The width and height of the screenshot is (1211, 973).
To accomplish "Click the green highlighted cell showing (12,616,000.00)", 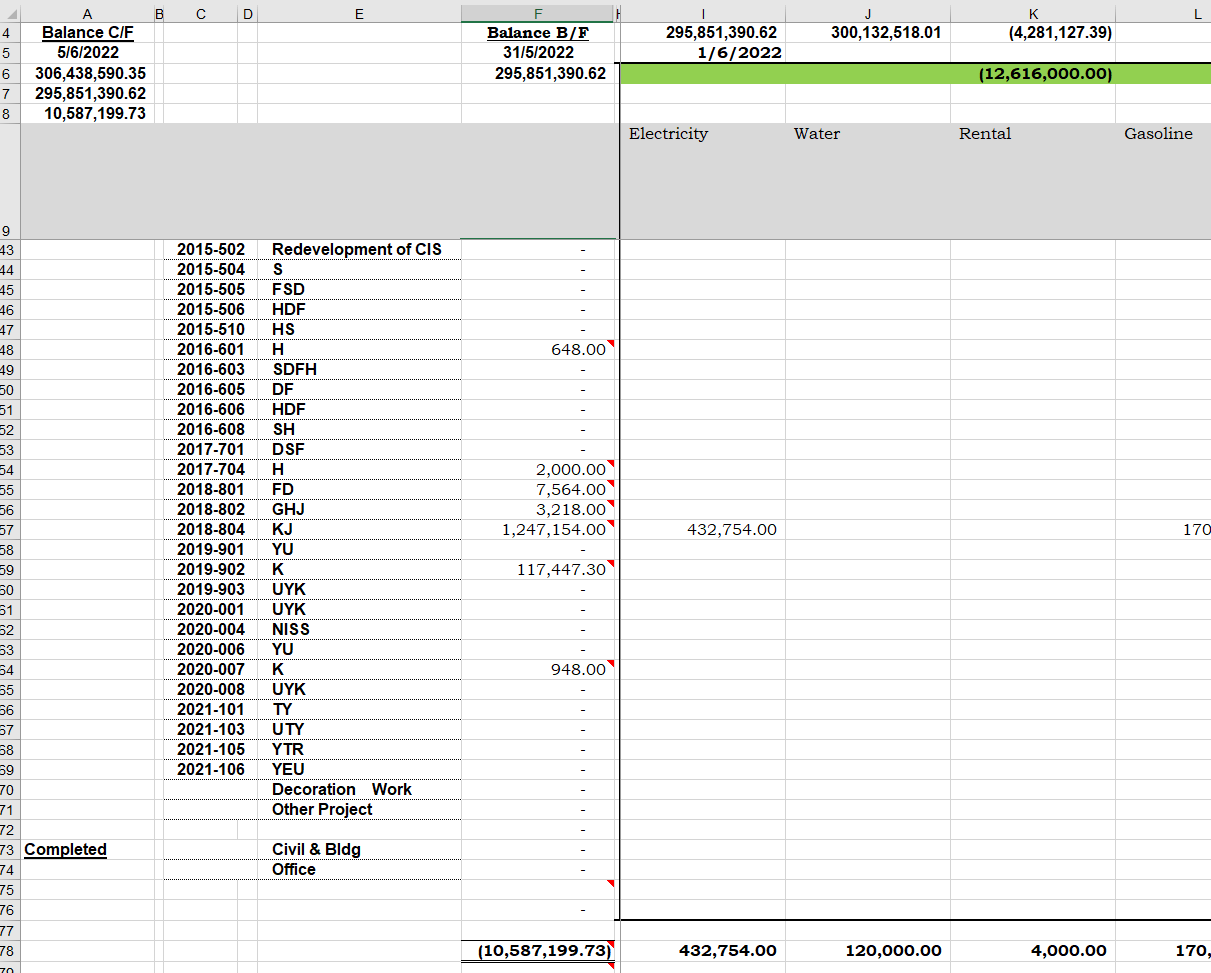I will point(915,73).
